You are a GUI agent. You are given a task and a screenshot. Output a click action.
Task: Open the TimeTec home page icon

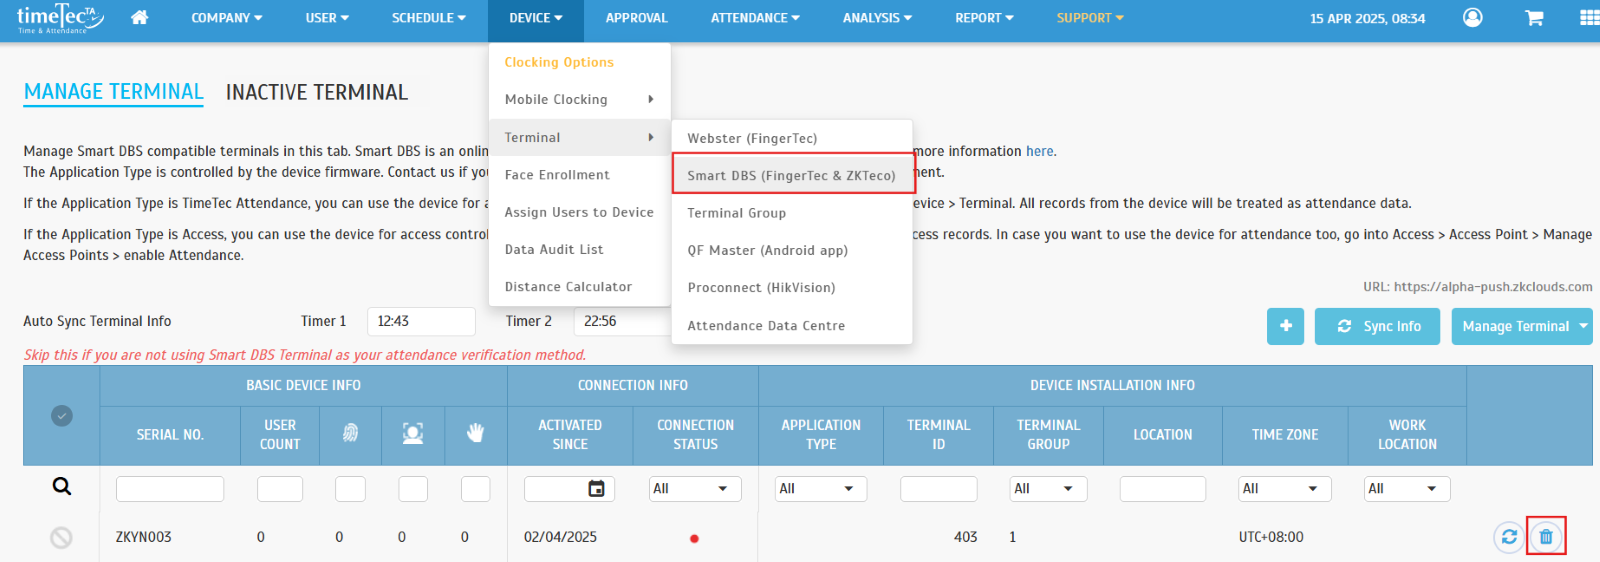(x=140, y=18)
